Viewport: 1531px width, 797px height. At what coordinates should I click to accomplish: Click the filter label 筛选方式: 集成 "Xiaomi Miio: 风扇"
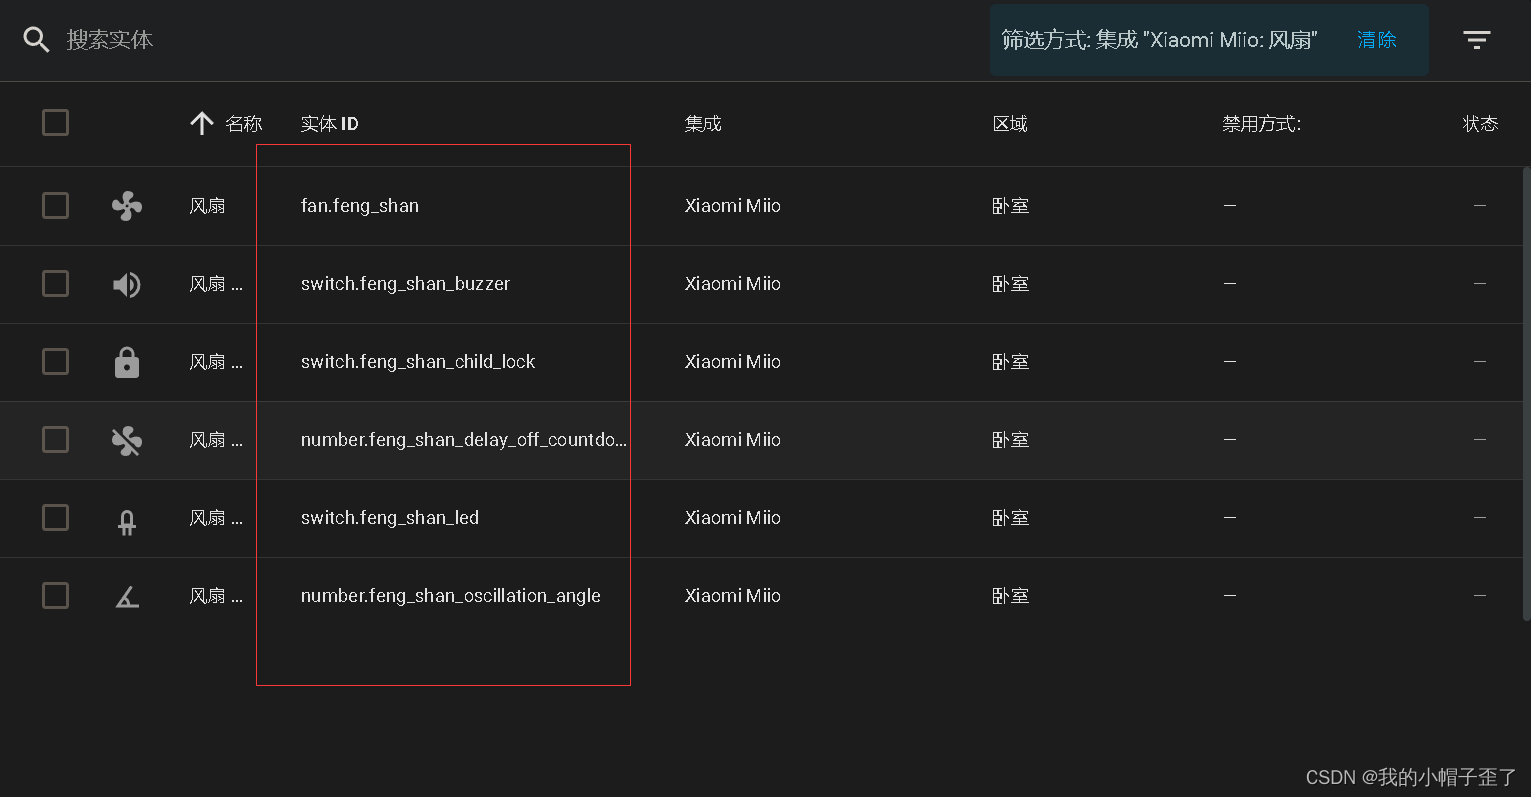pyautogui.click(x=1159, y=40)
